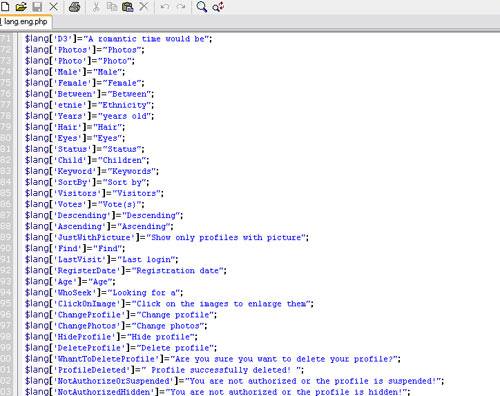Place cursor on the $lang['Between'] line

(89, 94)
